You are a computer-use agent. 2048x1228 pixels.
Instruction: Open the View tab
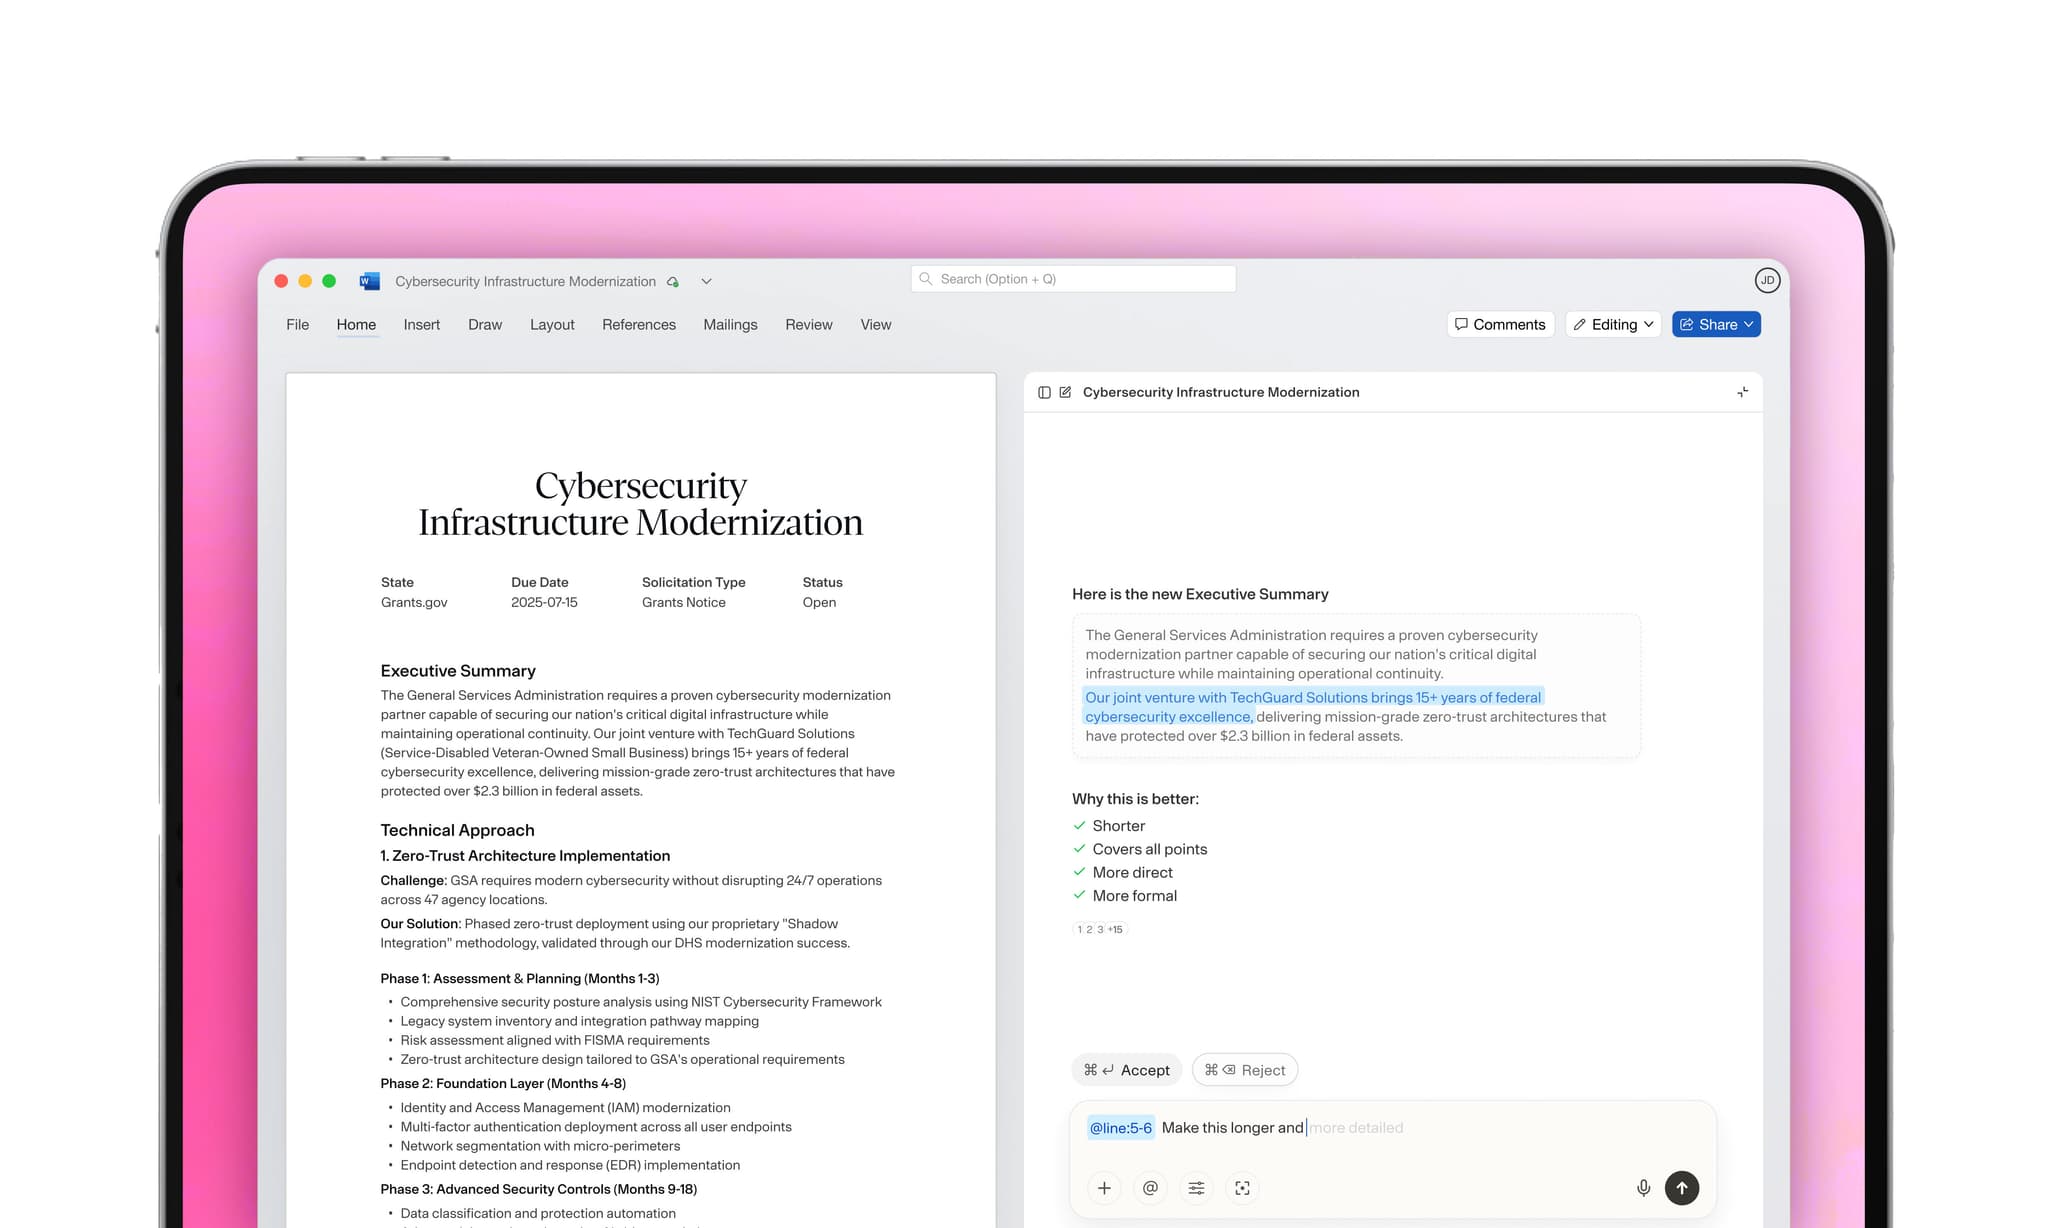coord(875,325)
